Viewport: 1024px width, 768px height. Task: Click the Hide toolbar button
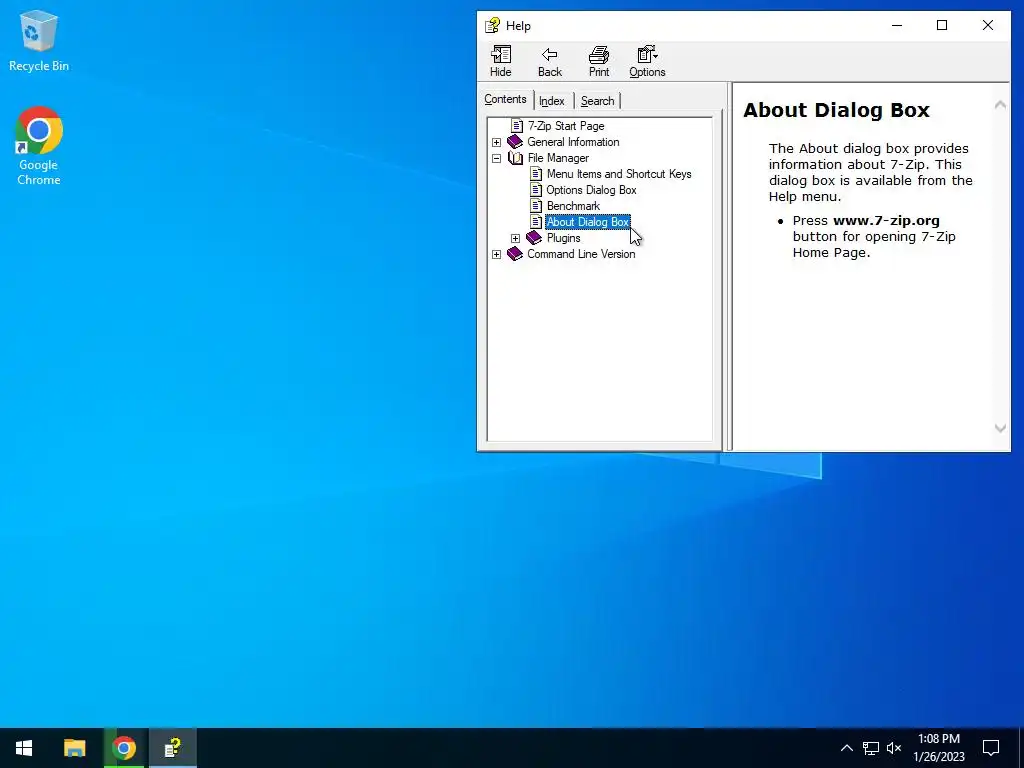coord(501,61)
